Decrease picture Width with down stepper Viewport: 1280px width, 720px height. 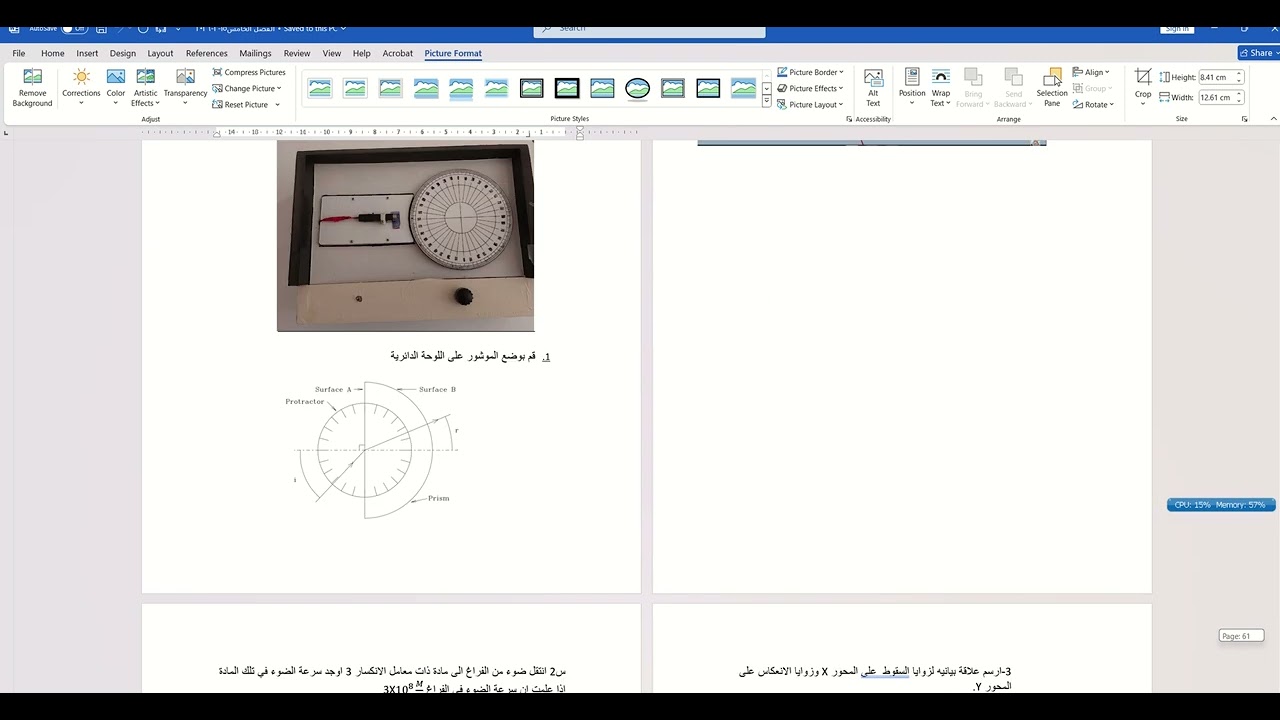tap(1239, 100)
